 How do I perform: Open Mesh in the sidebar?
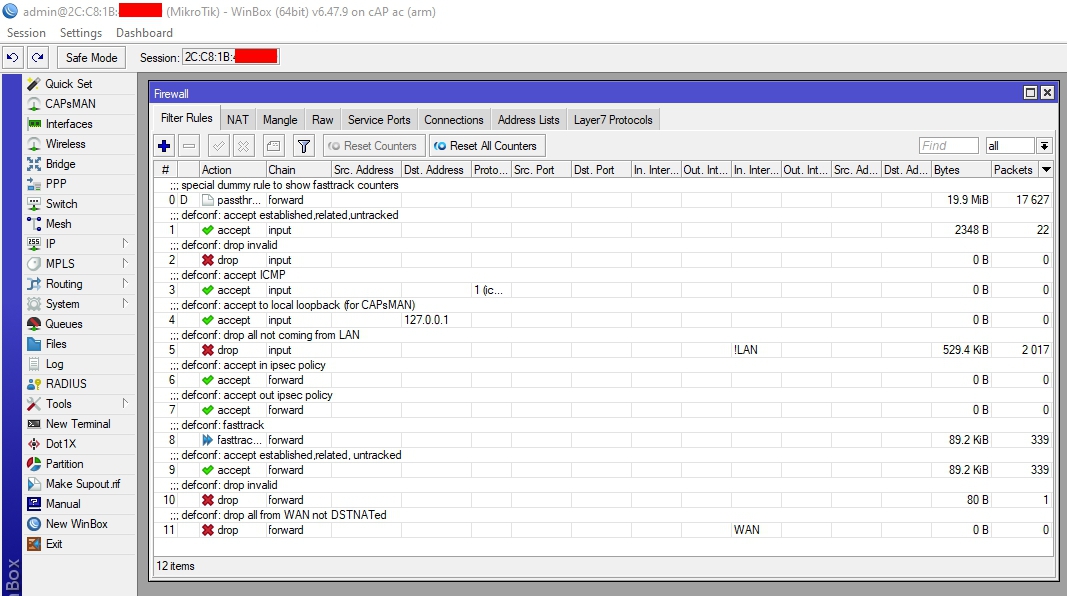(59, 224)
